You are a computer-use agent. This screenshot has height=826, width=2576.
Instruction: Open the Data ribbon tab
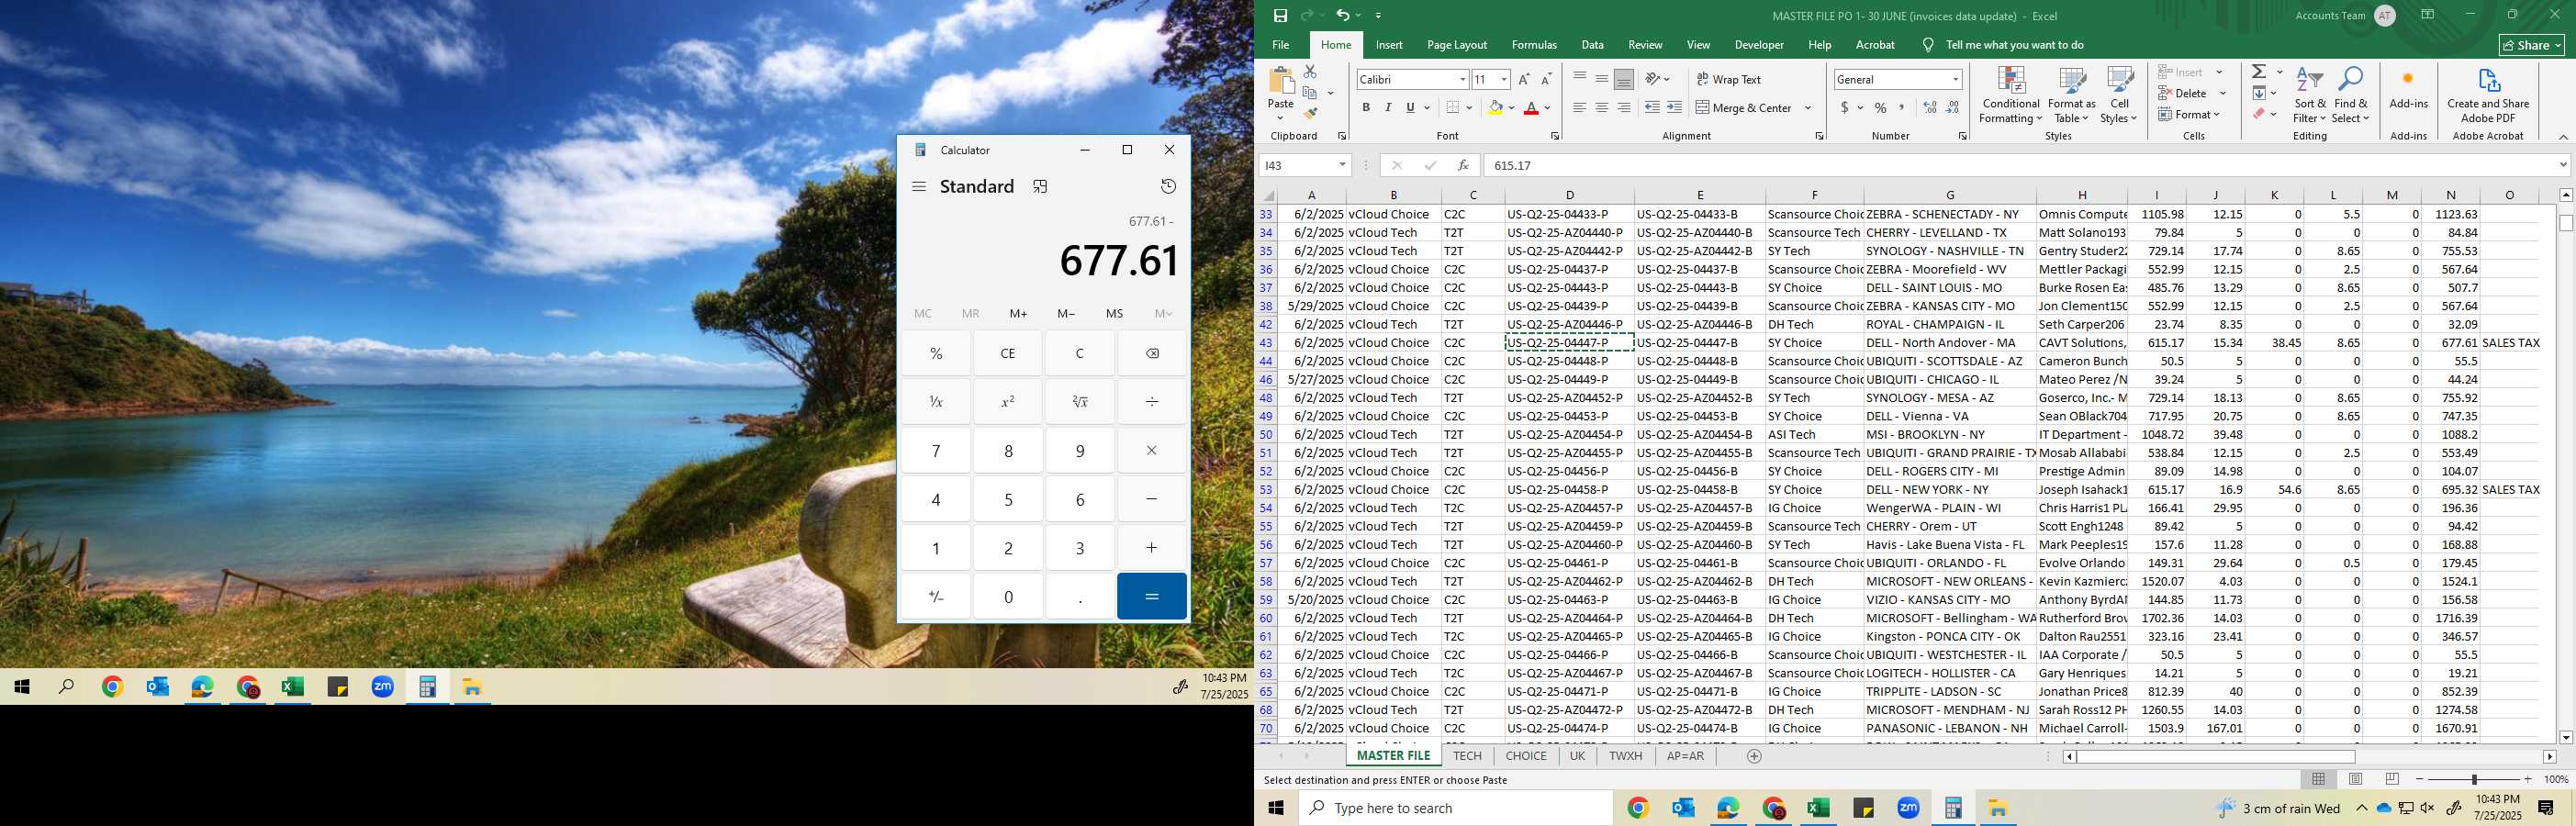click(1592, 45)
